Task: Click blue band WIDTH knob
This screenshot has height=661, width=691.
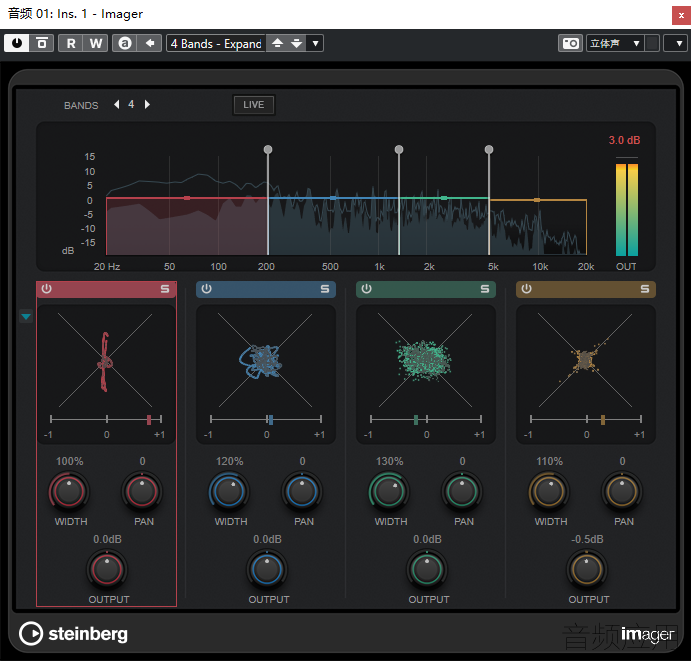Action: pos(229,491)
